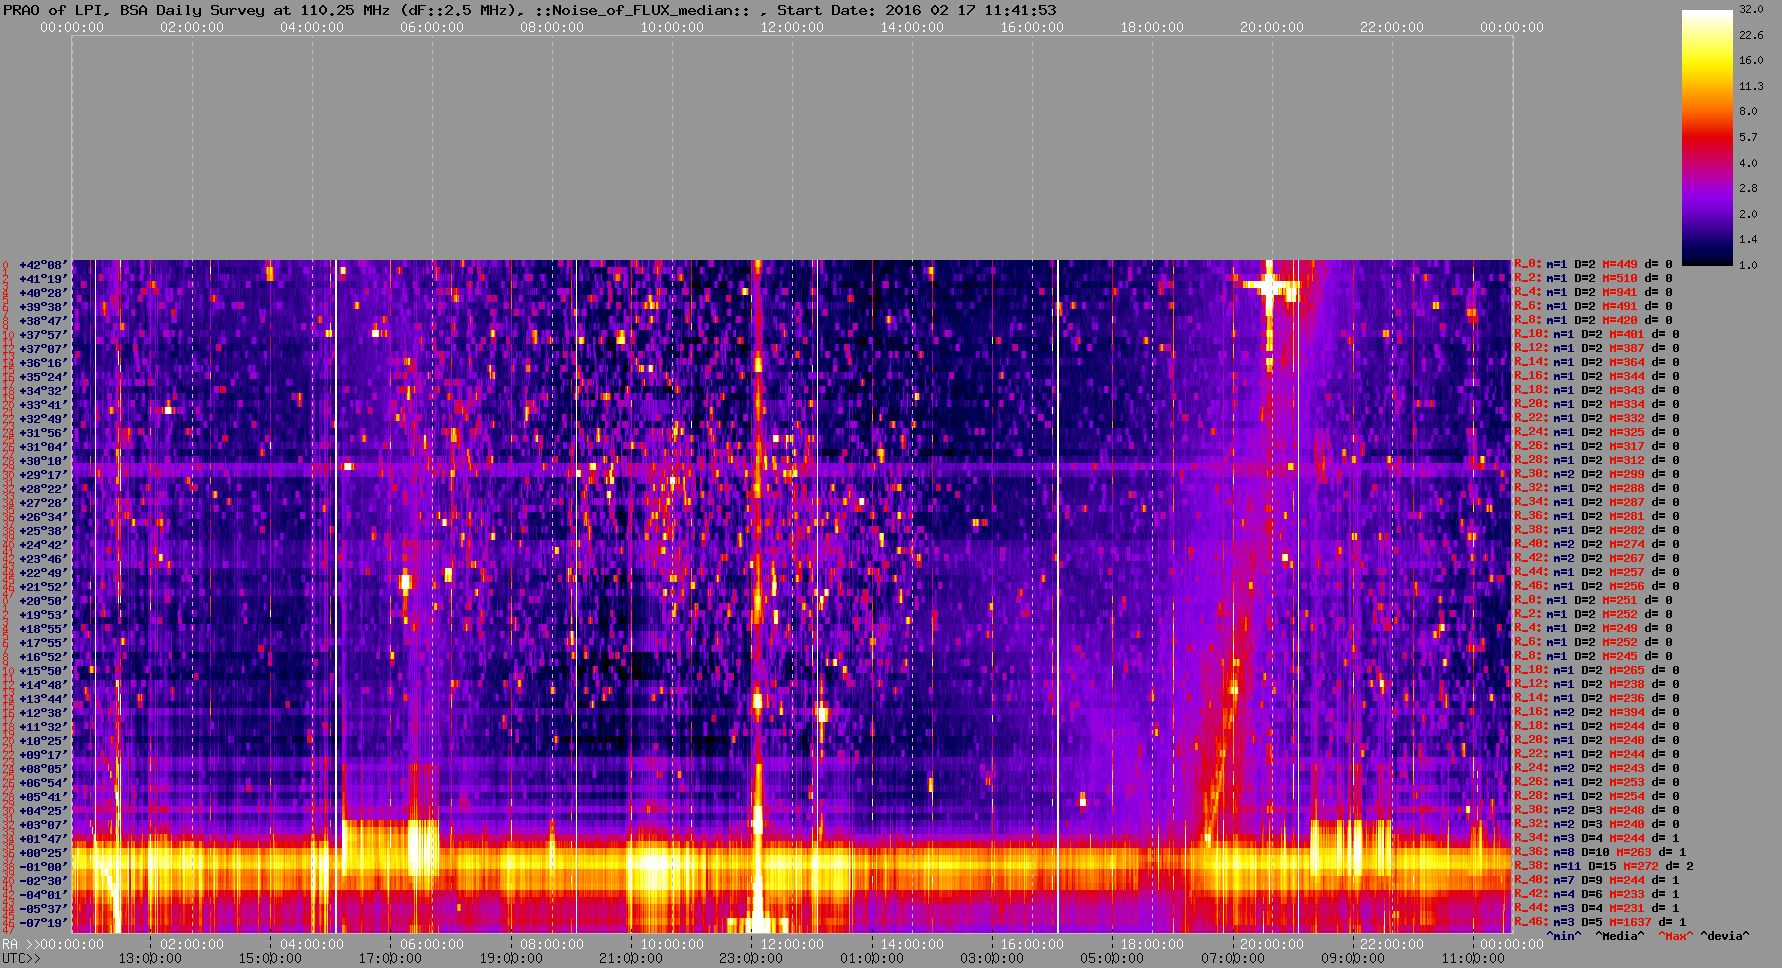Screen dimensions: 1782x968
Task: Click the declination label +37°57'
Action: pos(43,335)
